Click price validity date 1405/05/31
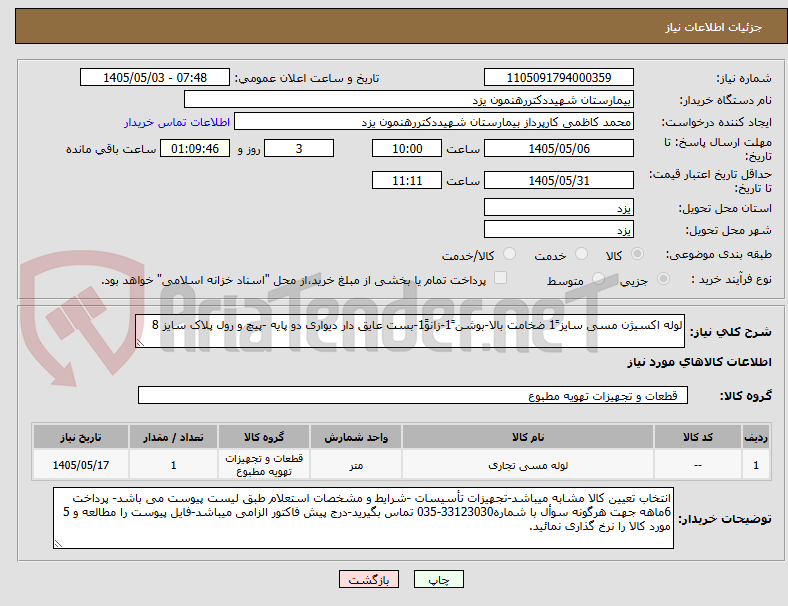Image resolution: width=788 pixels, height=606 pixels. 559,180
